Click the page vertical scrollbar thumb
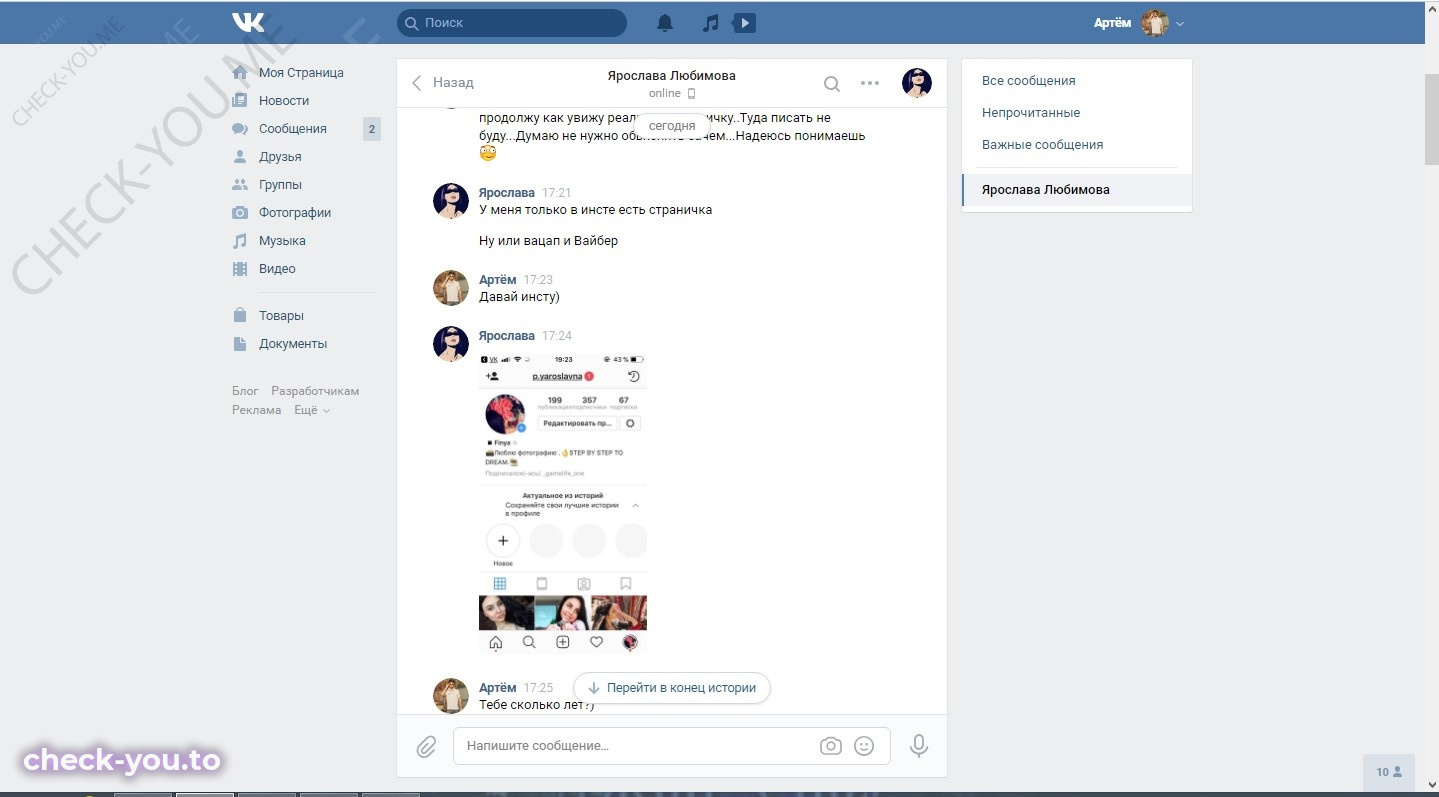 pos(1431,120)
